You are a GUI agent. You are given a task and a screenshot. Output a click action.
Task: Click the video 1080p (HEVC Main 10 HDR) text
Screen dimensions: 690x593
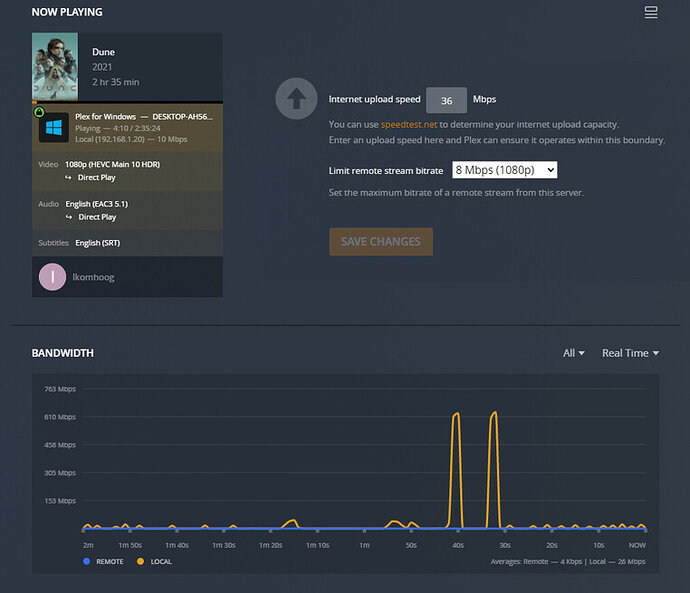(112, 165)
